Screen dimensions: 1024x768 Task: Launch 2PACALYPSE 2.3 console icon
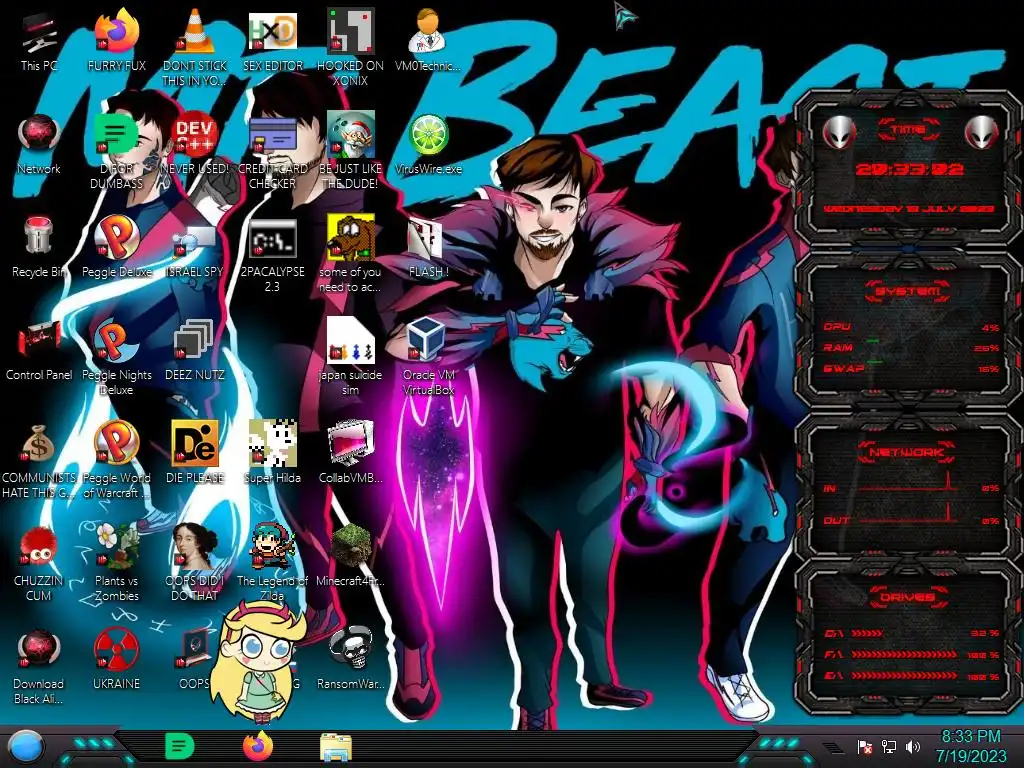coord(273,239)
